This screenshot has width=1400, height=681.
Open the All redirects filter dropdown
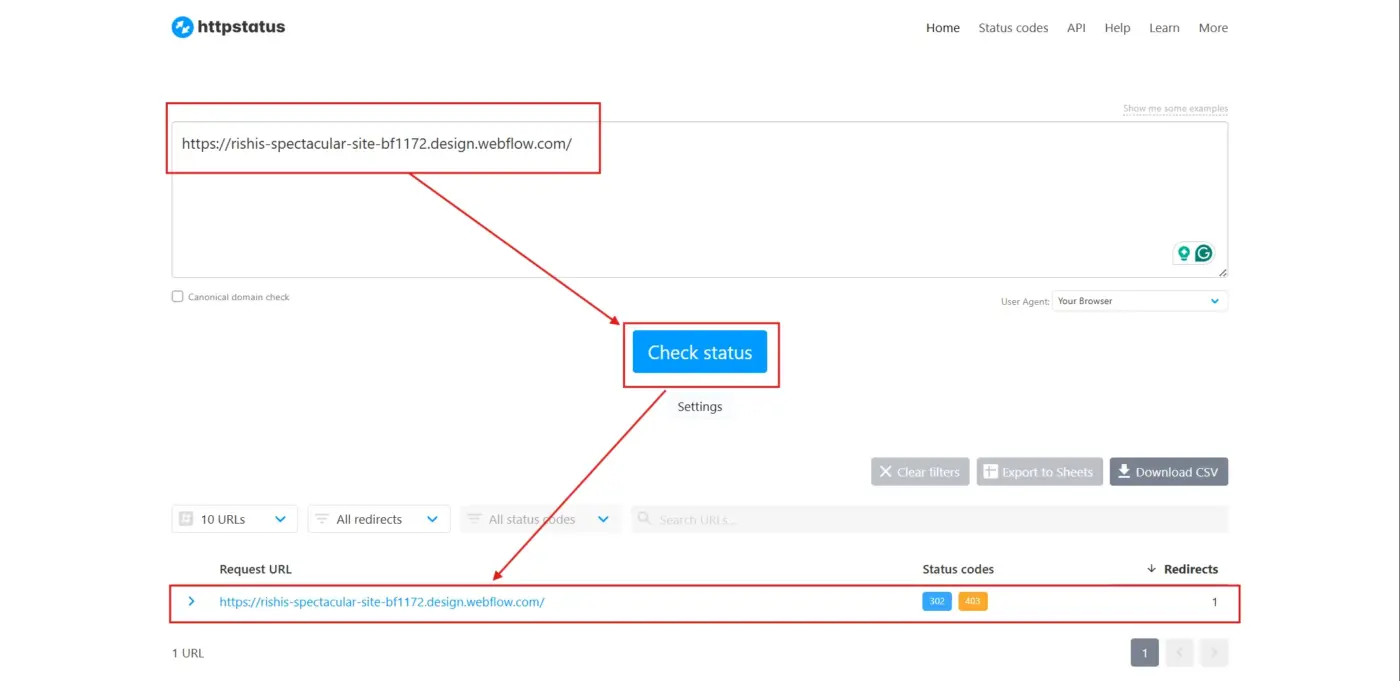(379, 519)
